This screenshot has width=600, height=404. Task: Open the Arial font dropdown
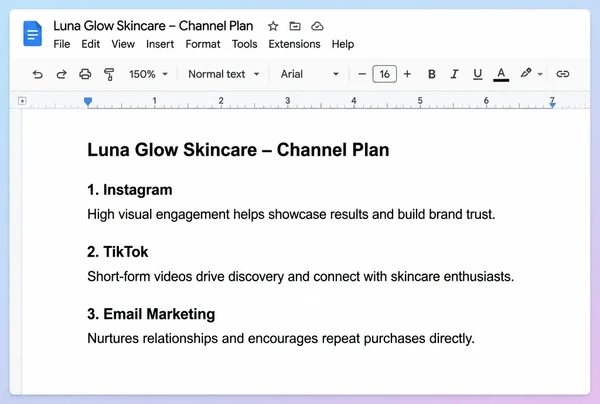310,74
